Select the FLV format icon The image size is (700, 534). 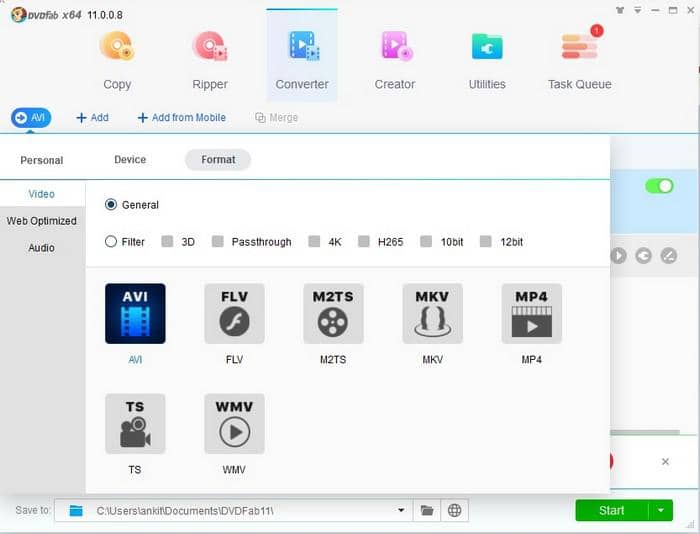pos(234,313)
